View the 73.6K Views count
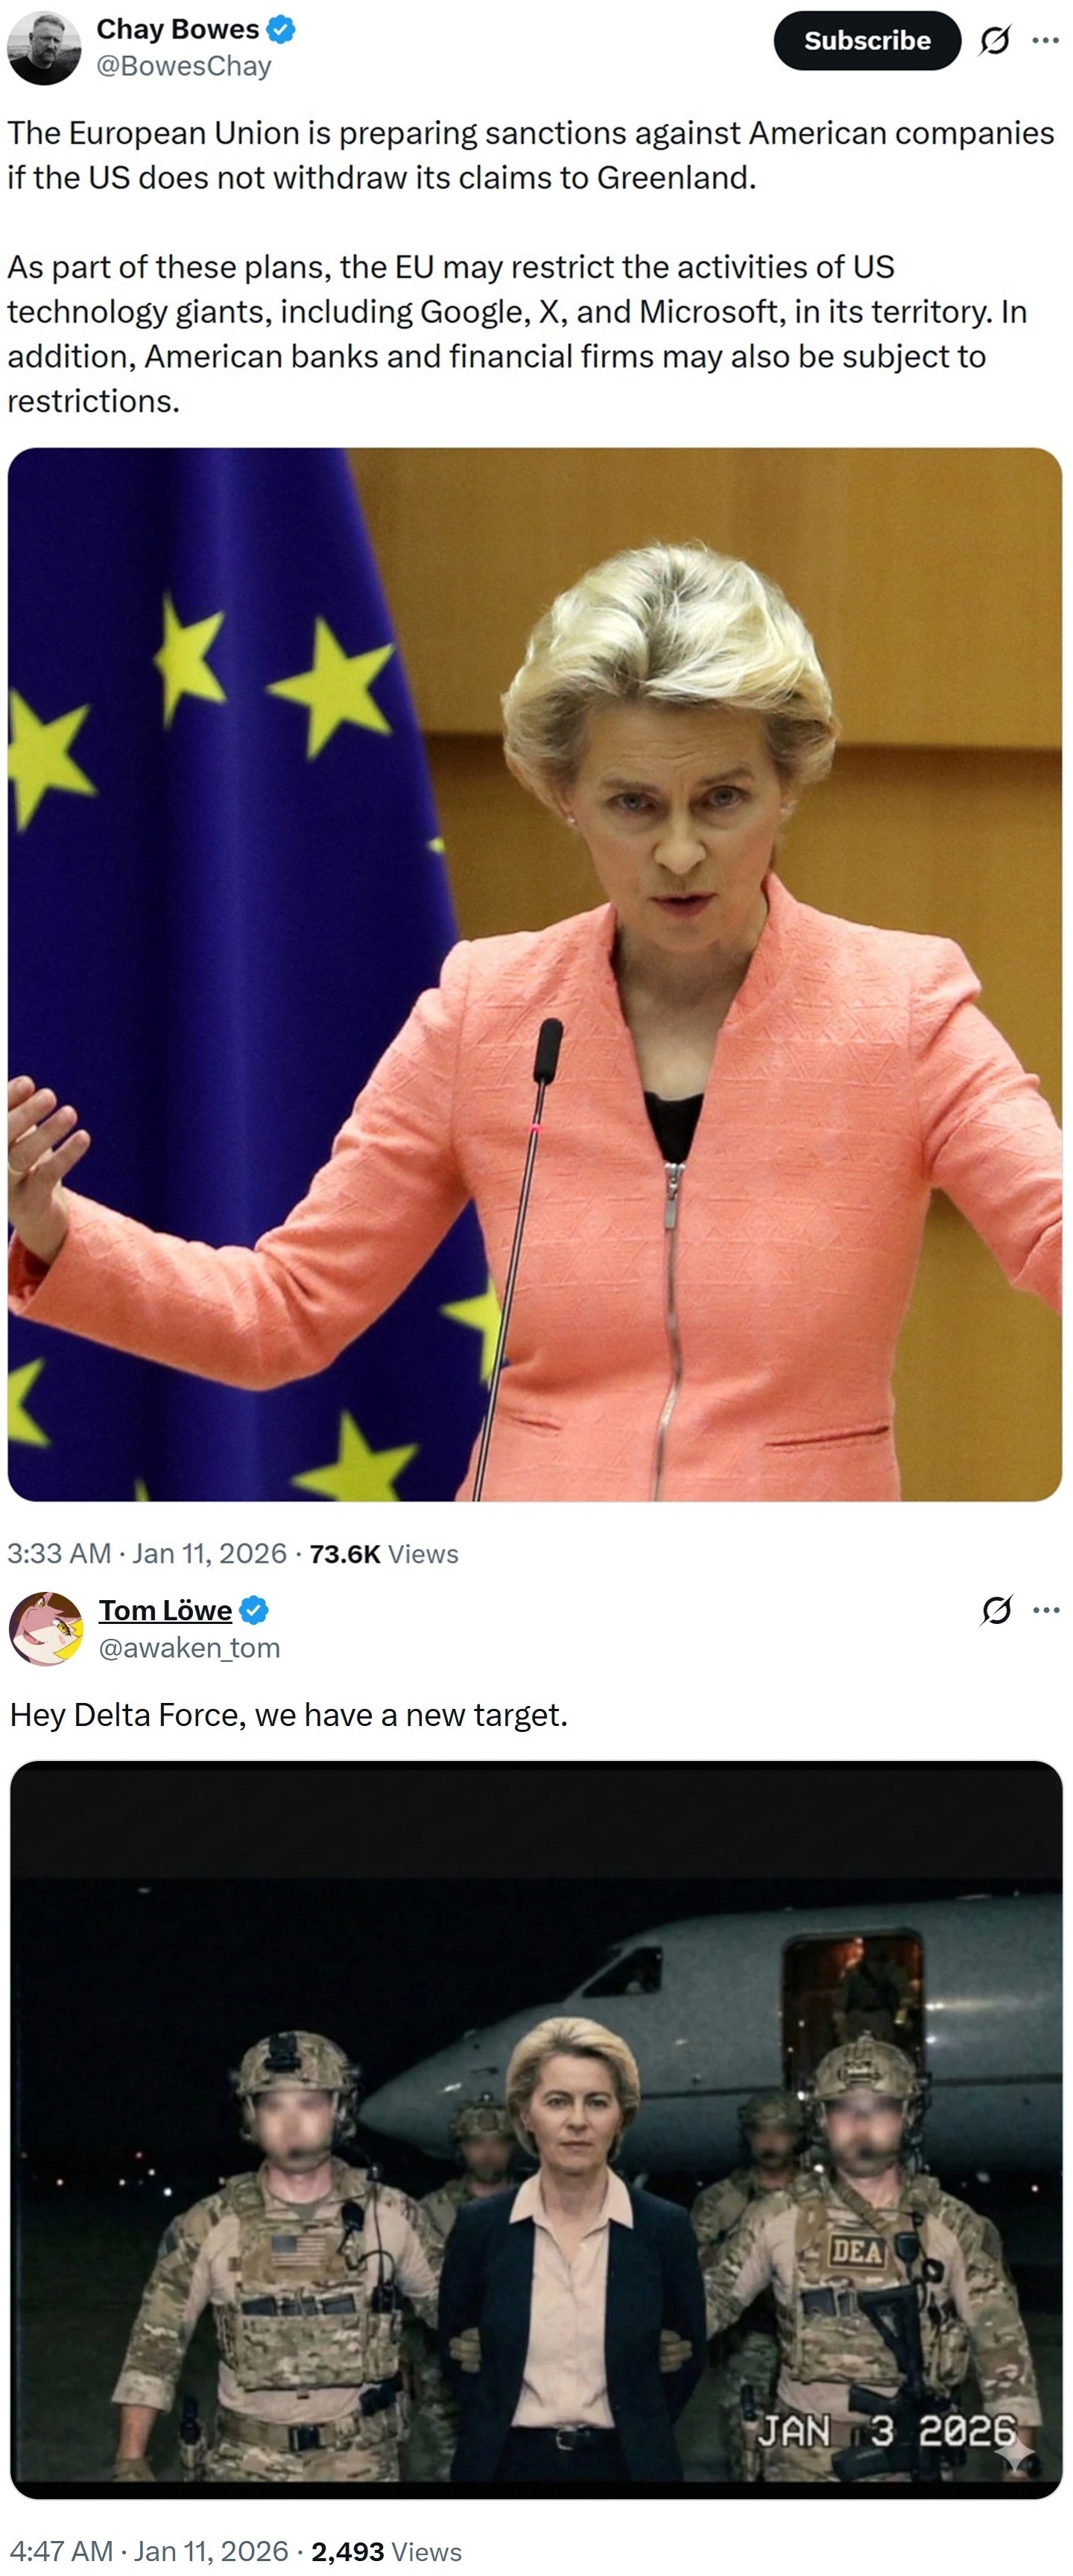 tap(384, 1553)
